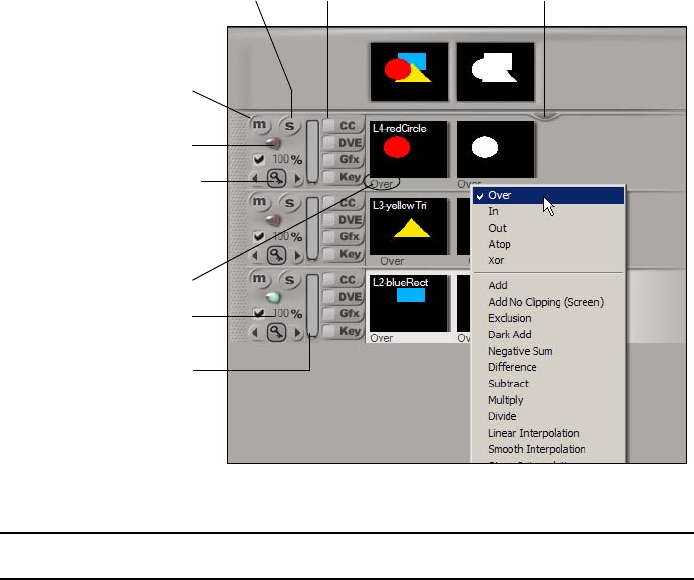The height and width of the screenshot is (580, 694).
Task: Click the keyframe key icon on L3-yellowTri
Action: point(277,255)
